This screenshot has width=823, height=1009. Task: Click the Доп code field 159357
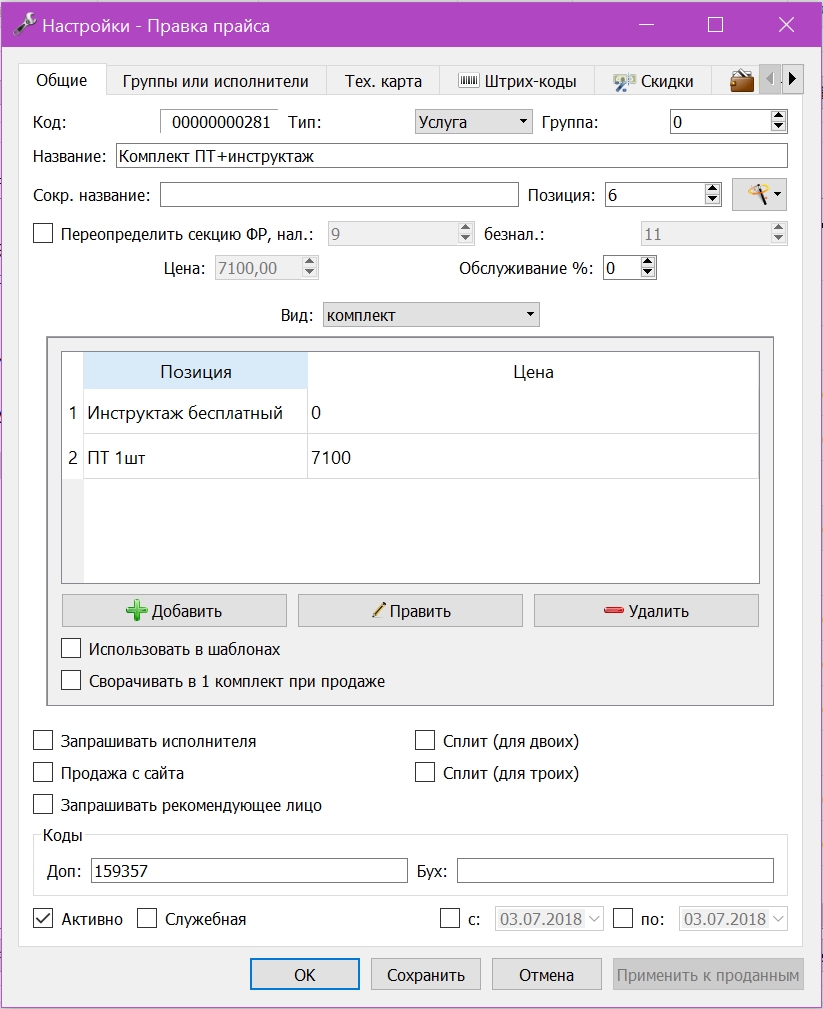(x=249, y=871)
